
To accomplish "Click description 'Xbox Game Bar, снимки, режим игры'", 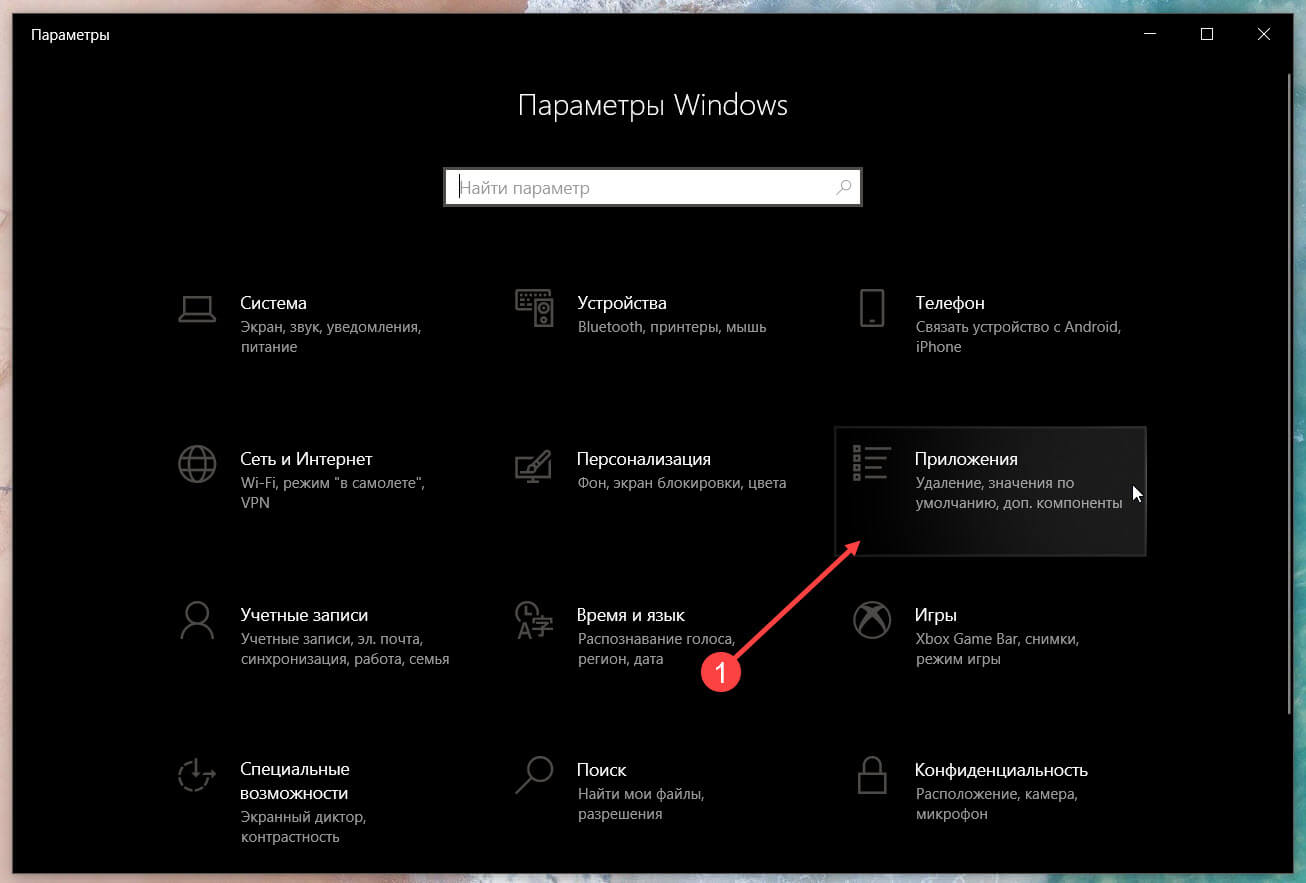I will click(x=996, y=649).
